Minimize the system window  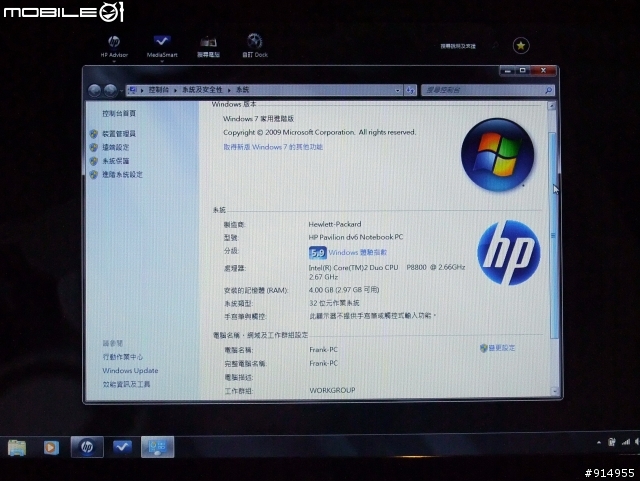tap(507, 71)
